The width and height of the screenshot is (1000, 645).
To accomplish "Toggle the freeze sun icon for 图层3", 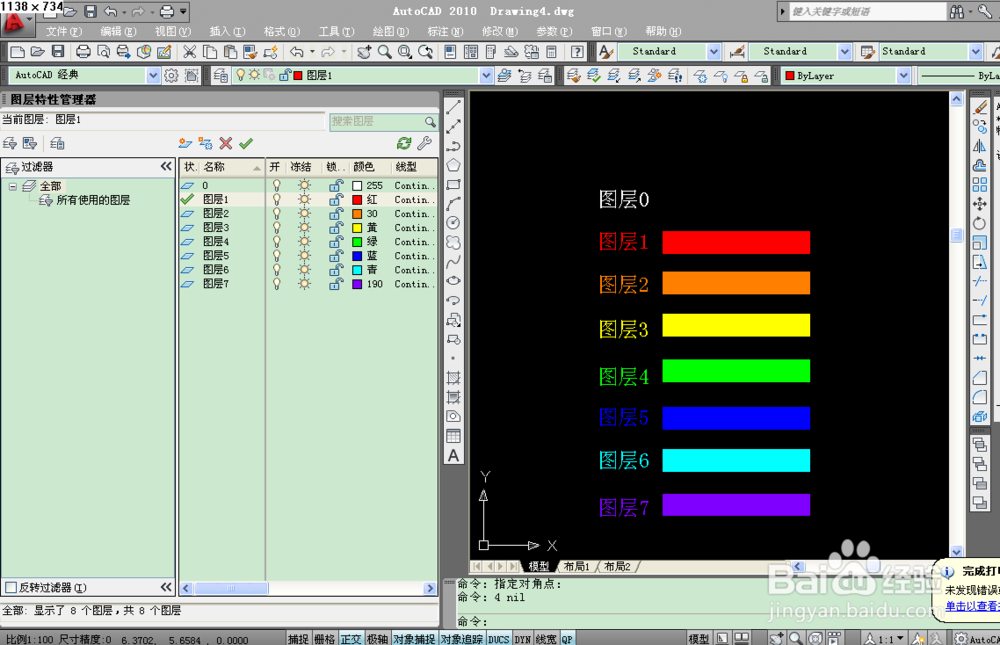I will point(304,228).
